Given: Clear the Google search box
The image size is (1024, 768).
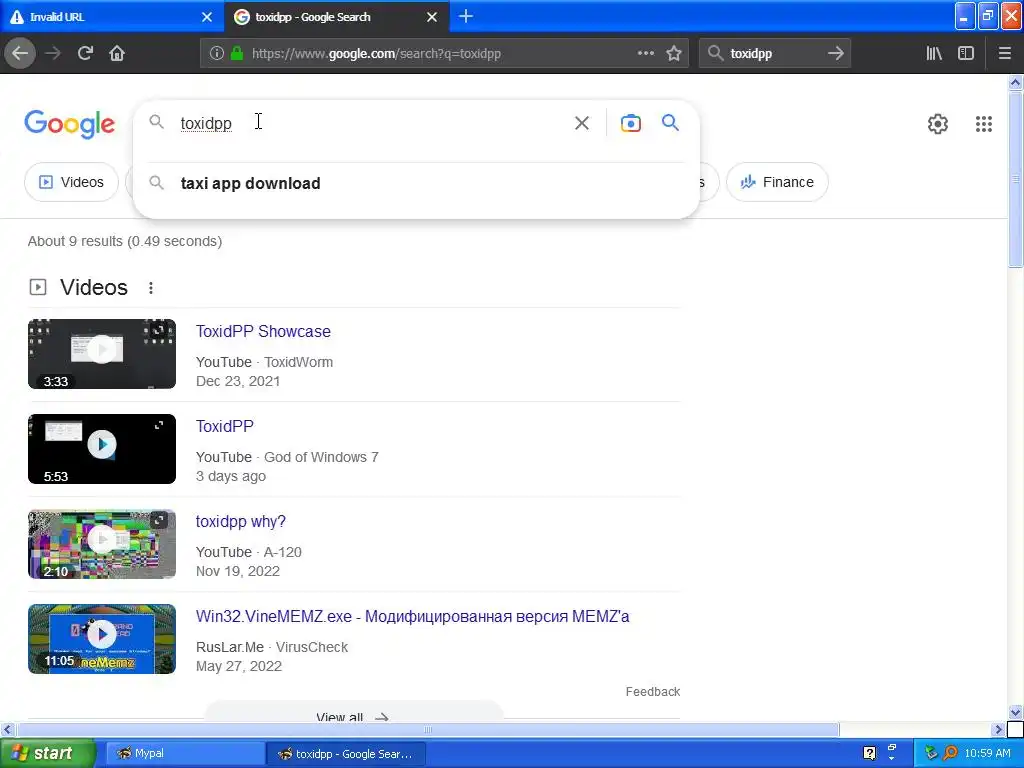Looking at the screenshot, I should (x=581, y=123).
